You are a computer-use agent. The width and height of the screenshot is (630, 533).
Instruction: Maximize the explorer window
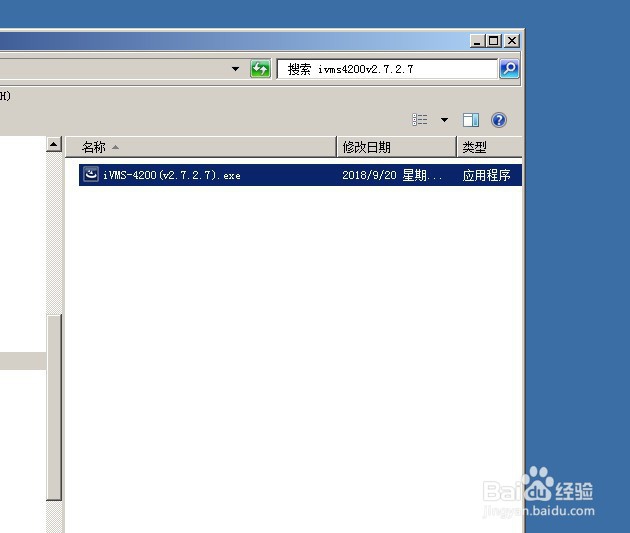tap(494, 41)
